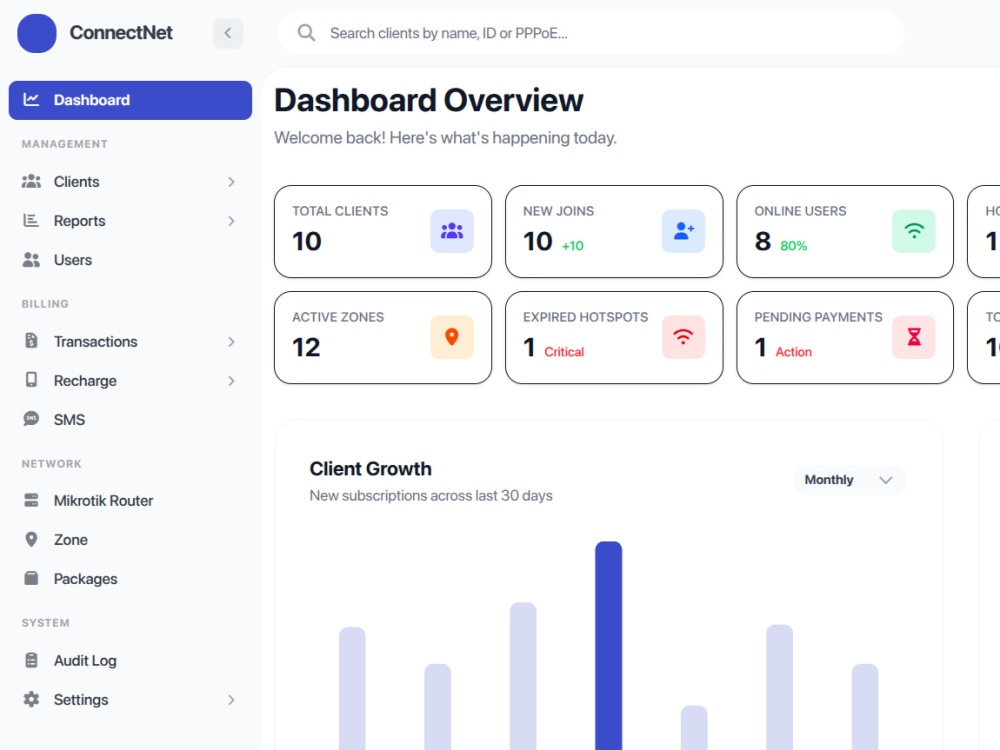Viewport: 1000px width, 750px height.
Task: Focus the client search input field
Action: [591, 33]
